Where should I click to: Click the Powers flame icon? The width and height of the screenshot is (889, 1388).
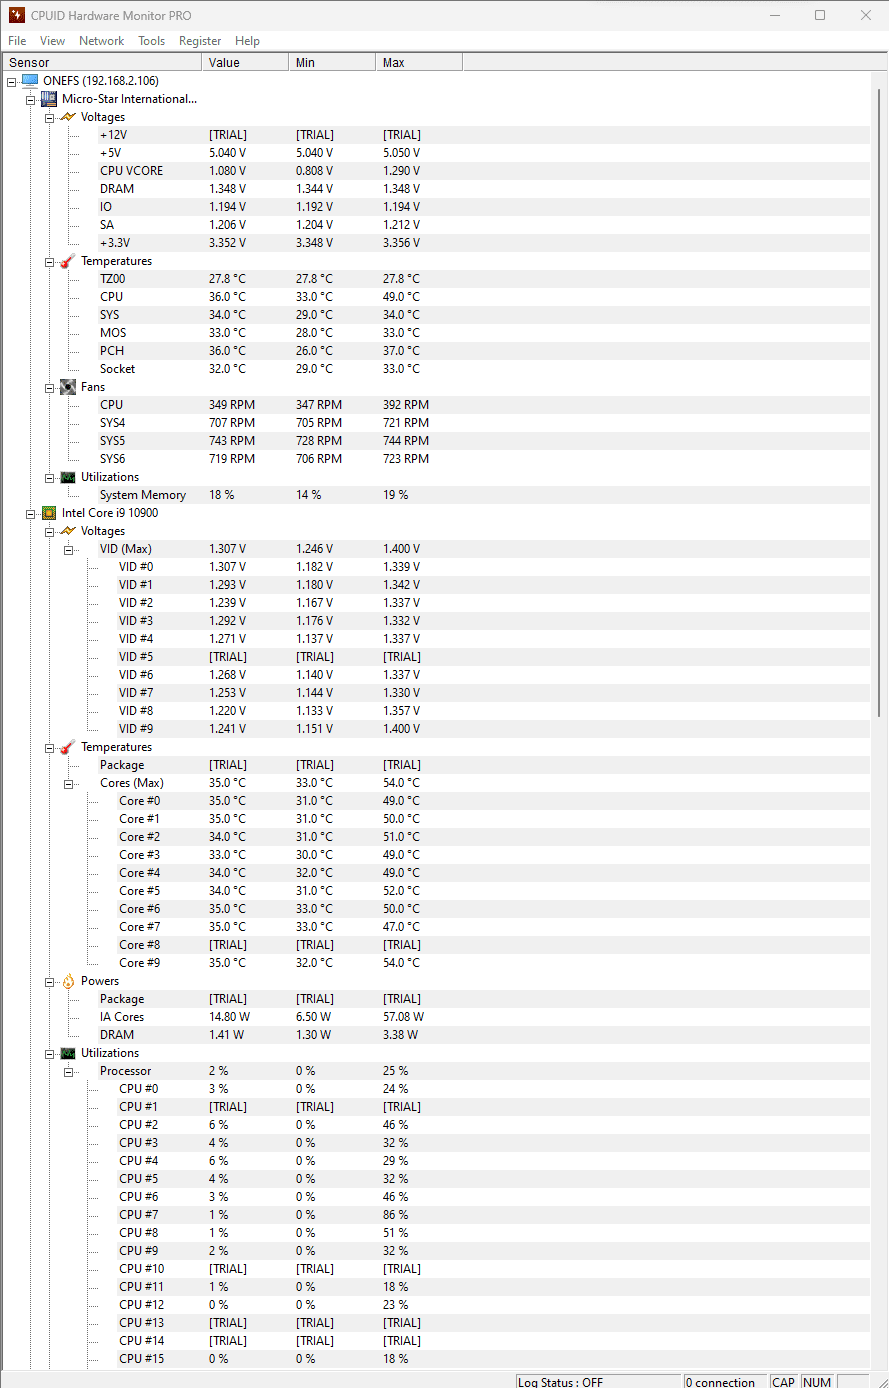tap(68, 981)
